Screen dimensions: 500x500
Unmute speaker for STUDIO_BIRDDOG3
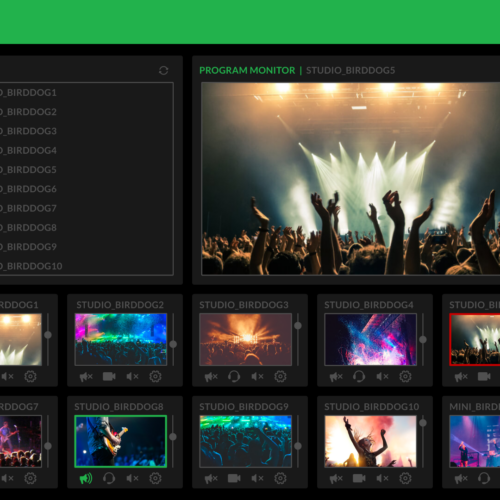coord(257,376)
